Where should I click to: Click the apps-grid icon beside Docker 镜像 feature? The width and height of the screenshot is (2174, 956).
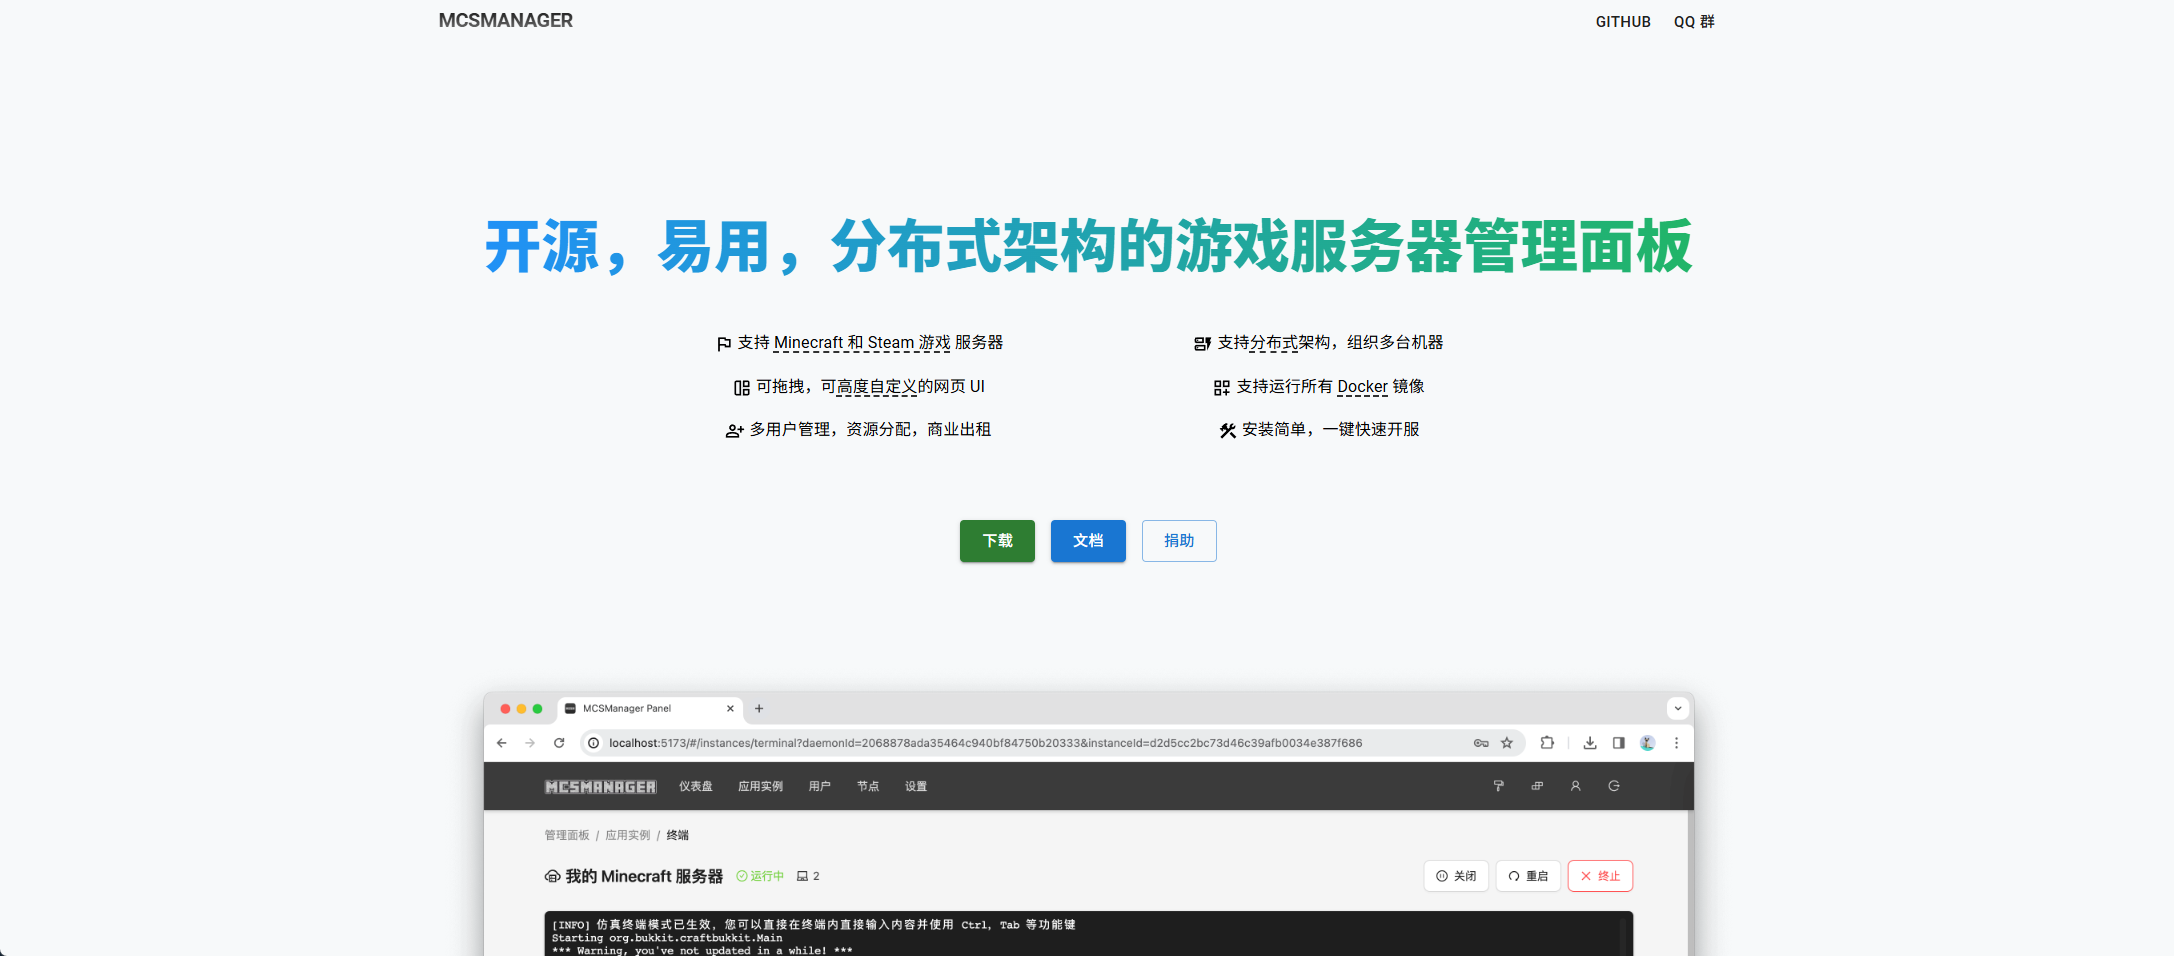1222,388
